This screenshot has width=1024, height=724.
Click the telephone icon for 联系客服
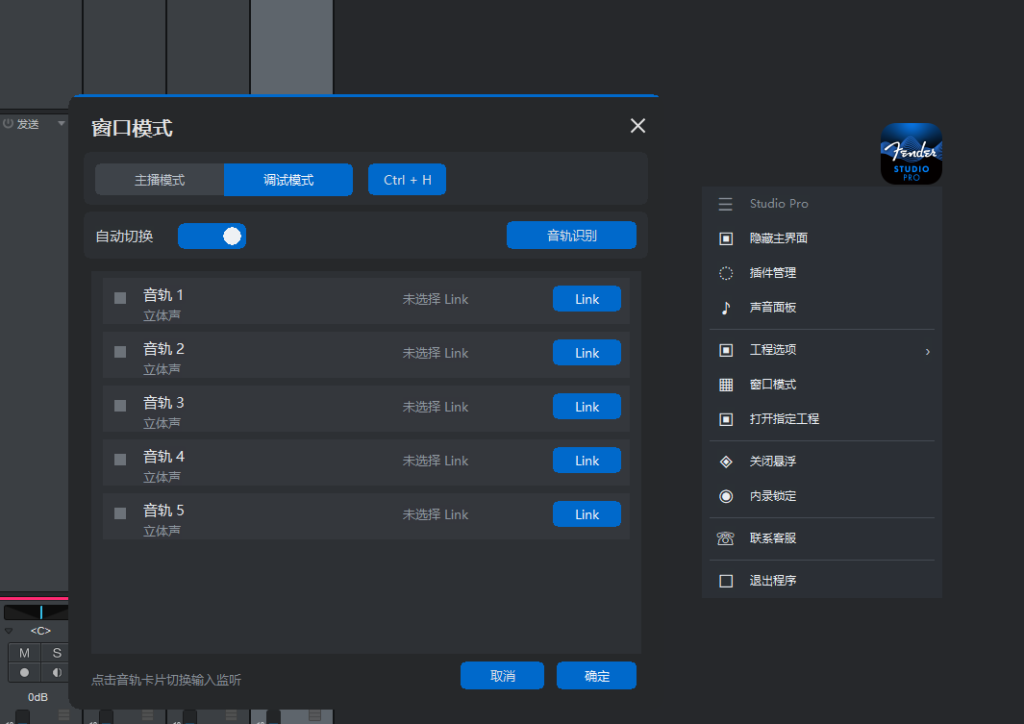pyautogui.click(x=726, y=538)
